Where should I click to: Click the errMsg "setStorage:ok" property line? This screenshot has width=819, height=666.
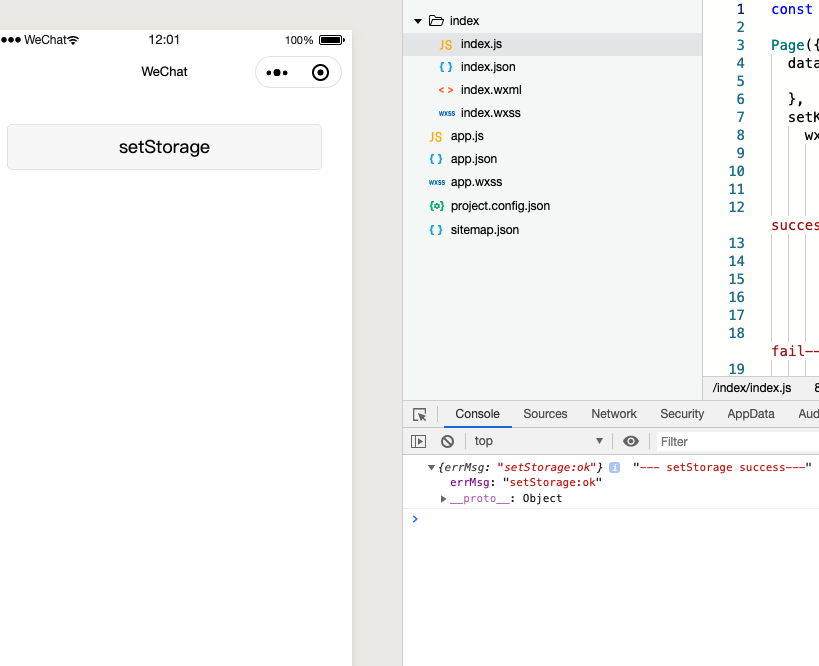[x=526, y=483]
